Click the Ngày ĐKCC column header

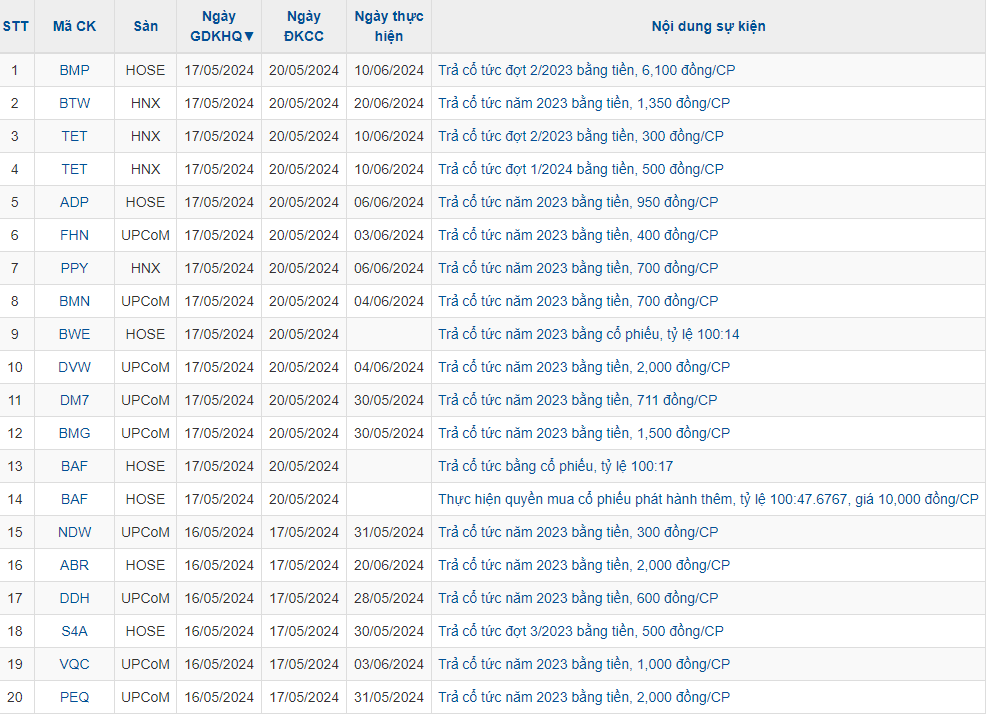click(x=304, y=26)
